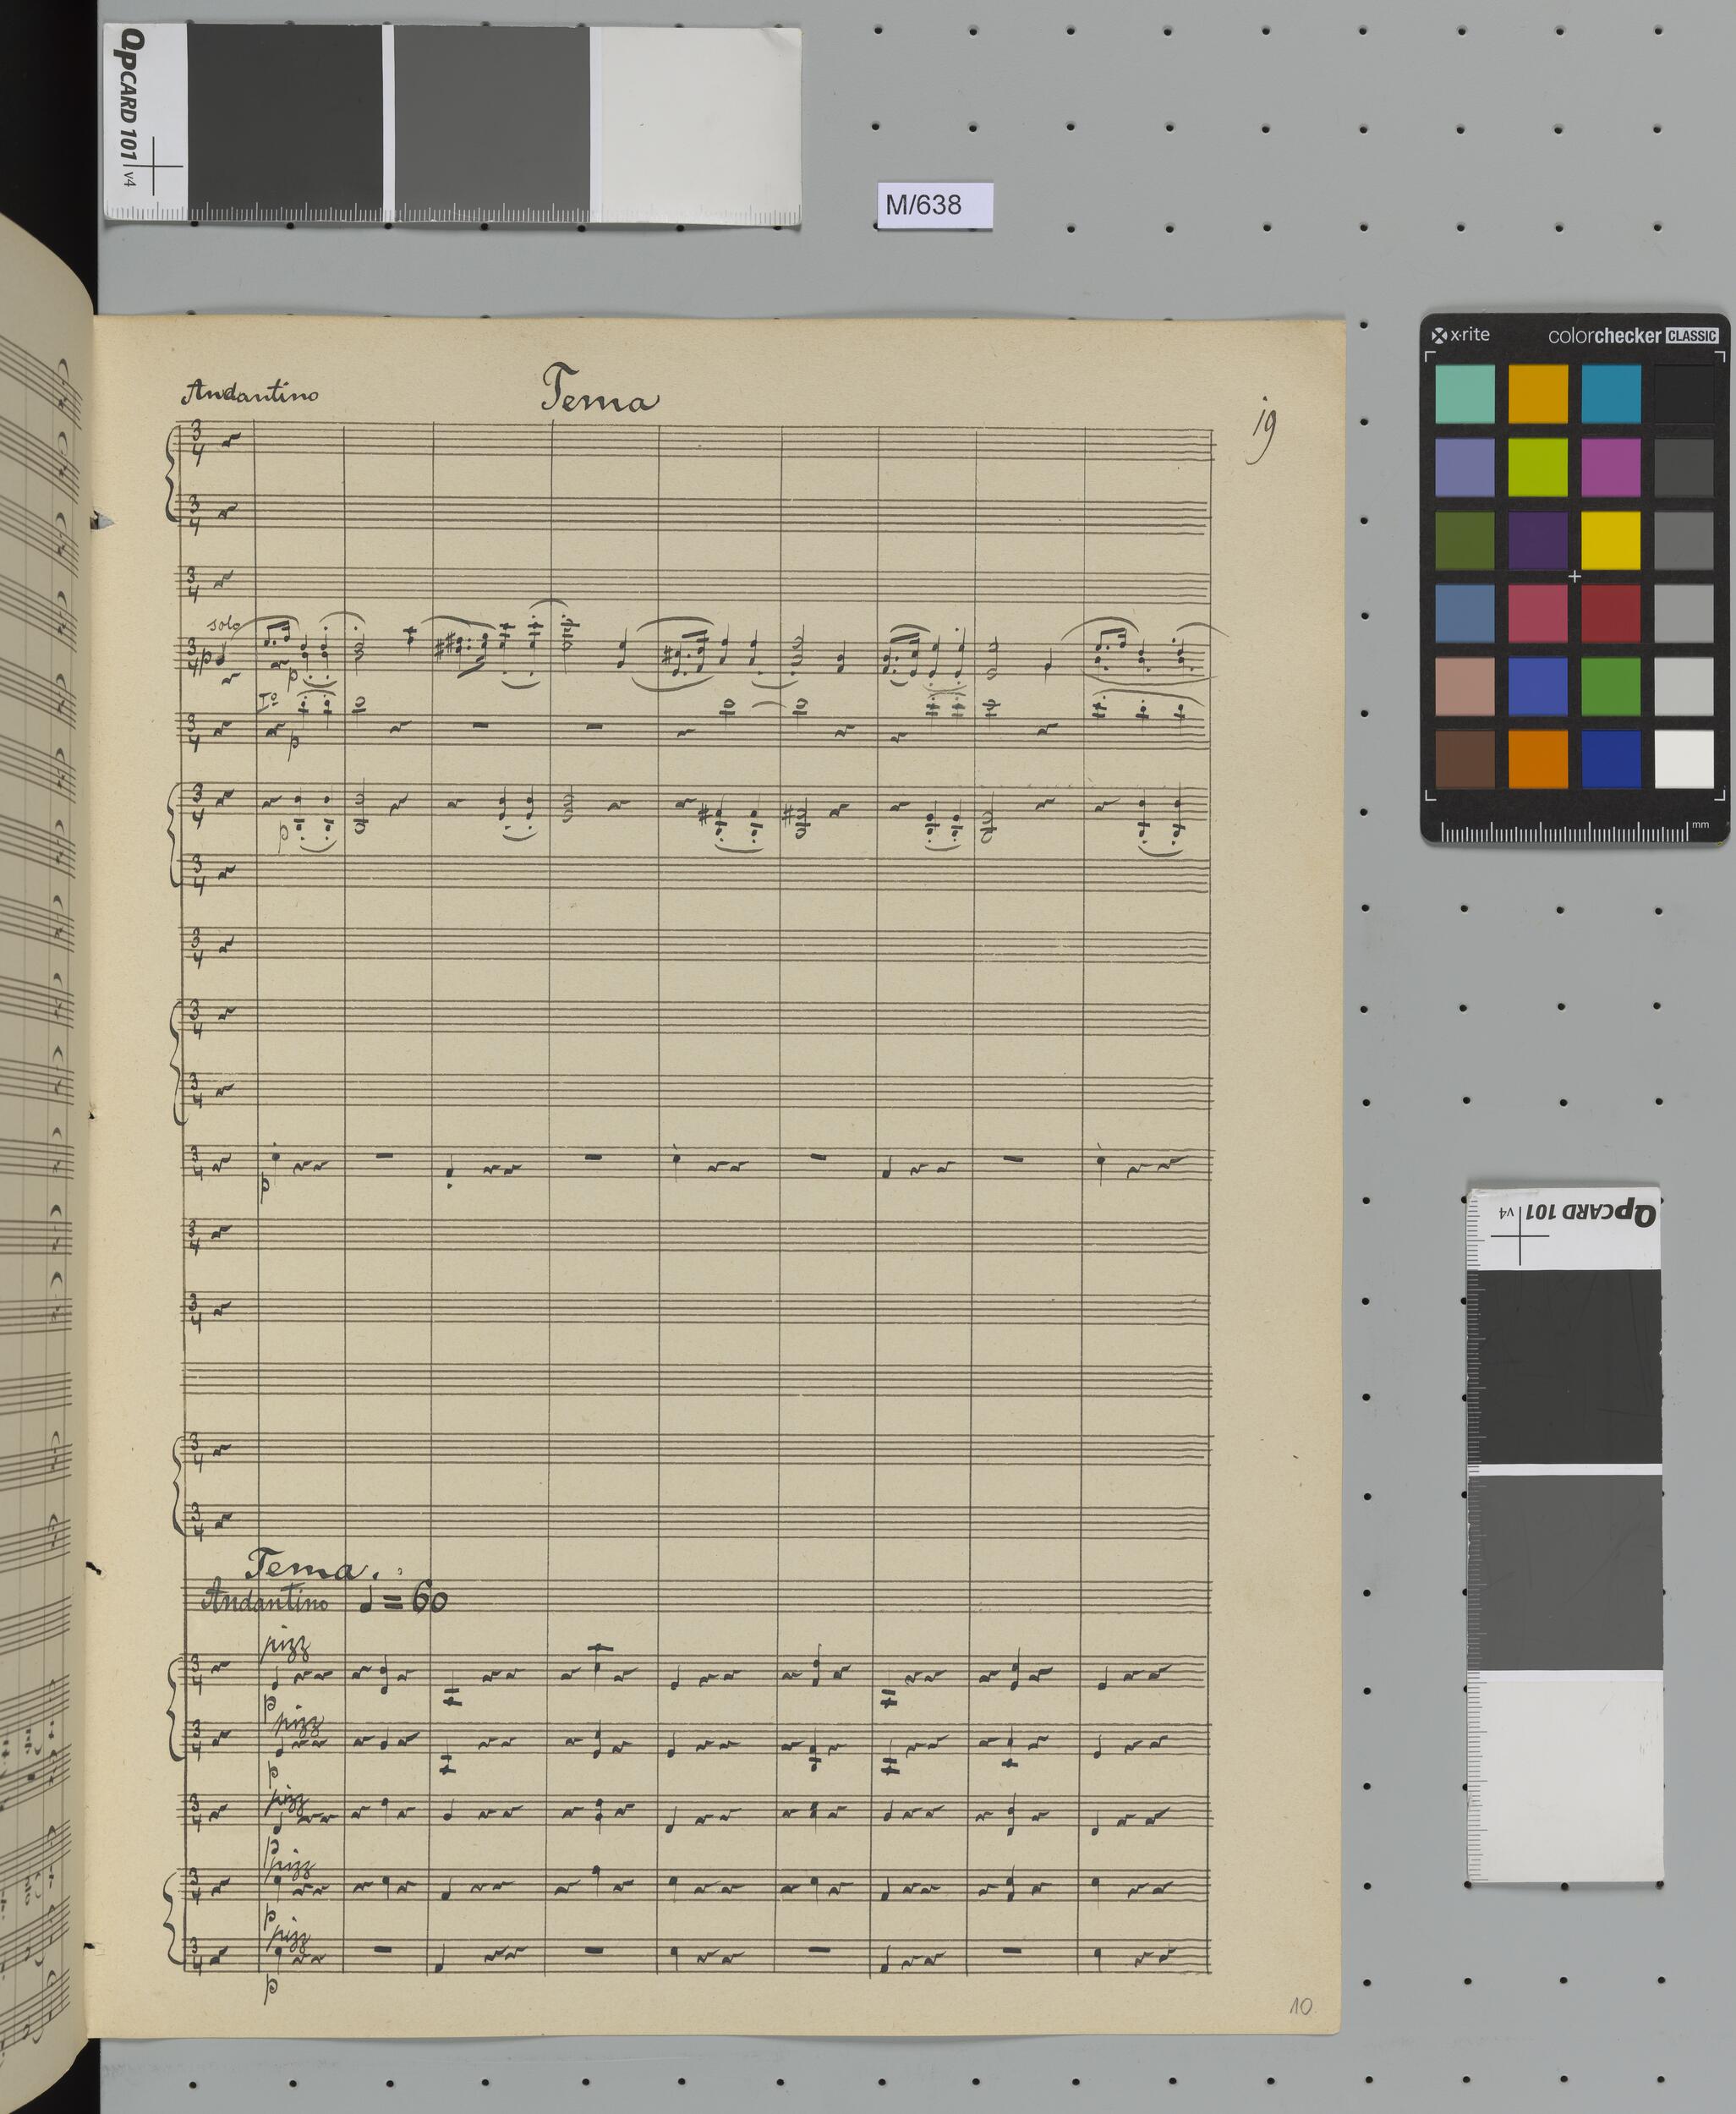Image resolution: width=1736 pixels, height=2114 pixels.
Task: Click the yellow patch on the colorchecker
Action: point(1610,540)
